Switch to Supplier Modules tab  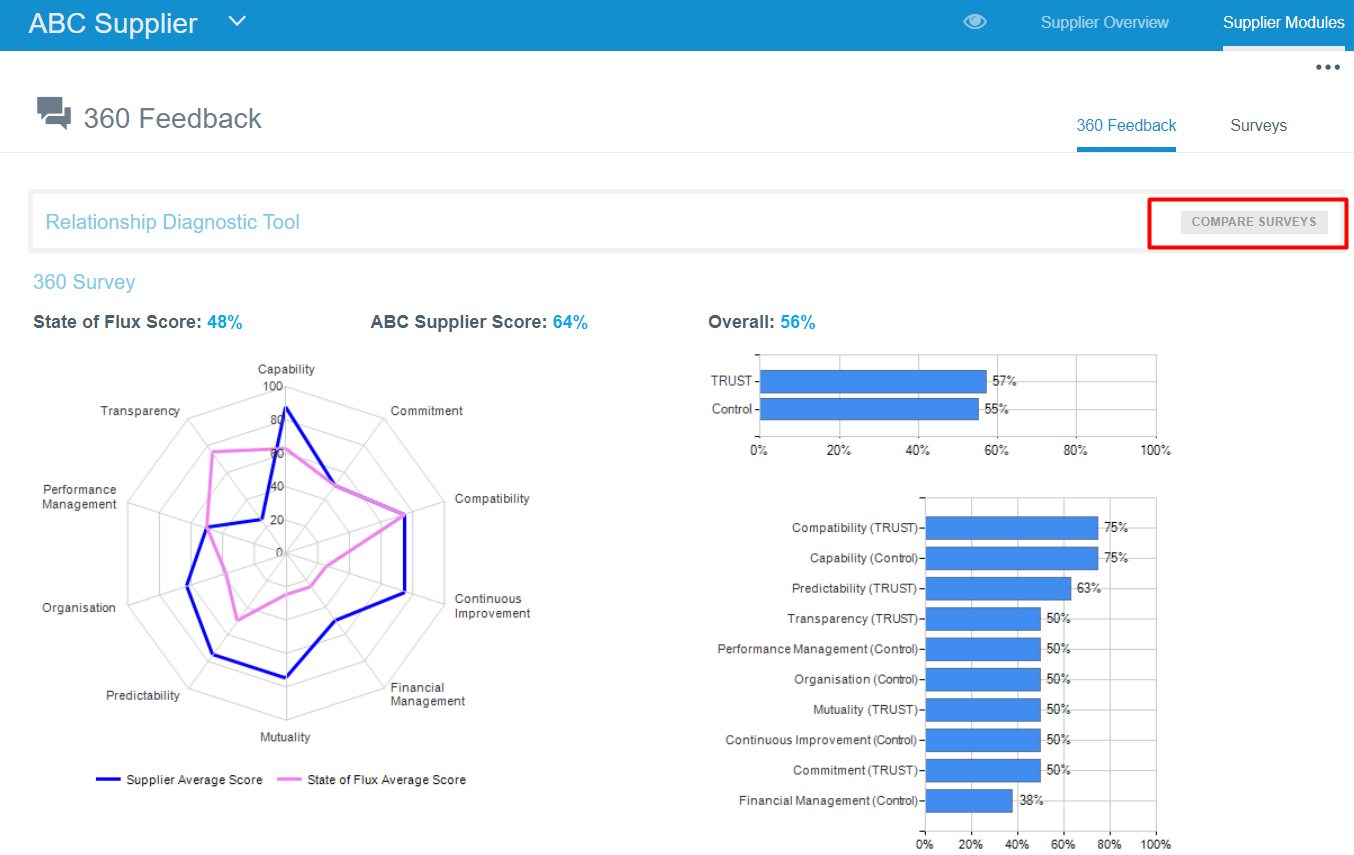[1283, 22]
